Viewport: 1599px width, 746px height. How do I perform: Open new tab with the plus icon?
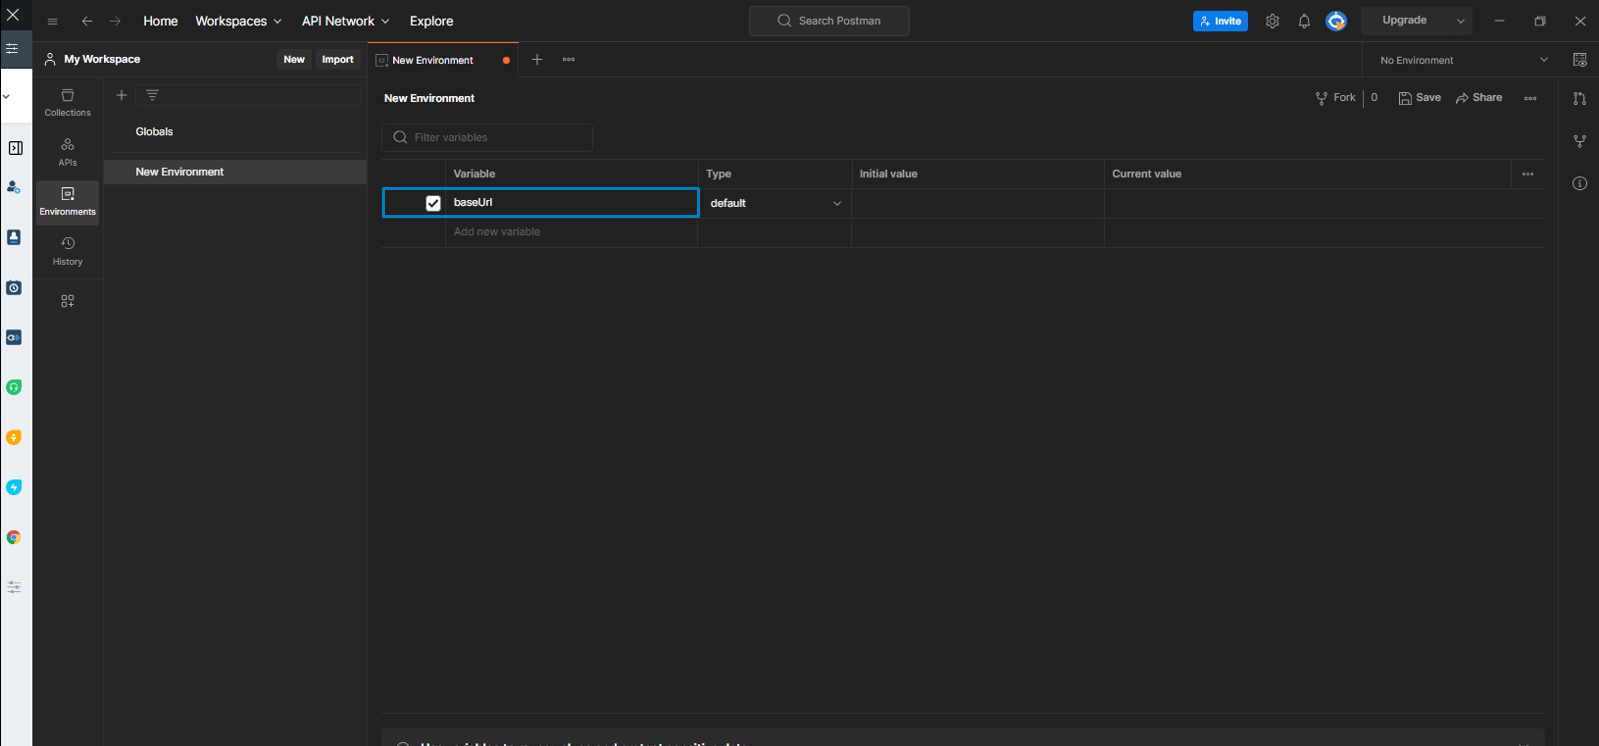pos(537,60)
